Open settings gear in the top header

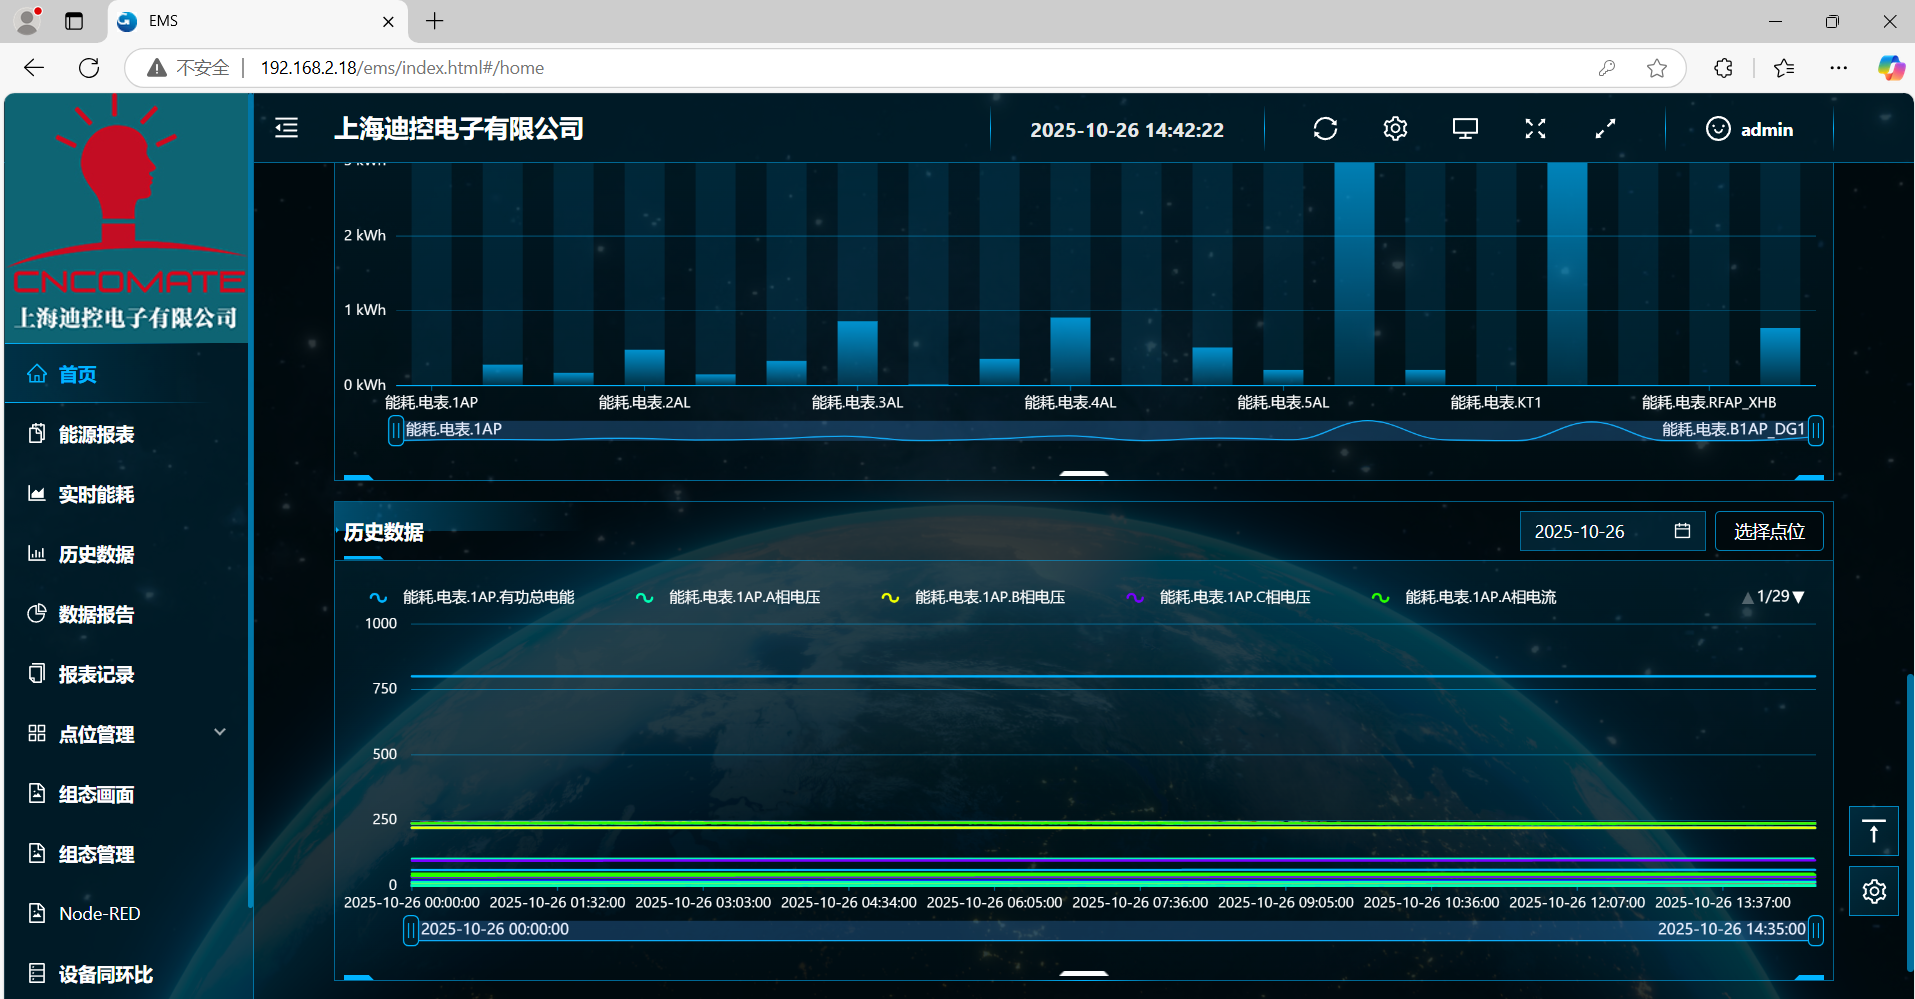click(1395, 129)
